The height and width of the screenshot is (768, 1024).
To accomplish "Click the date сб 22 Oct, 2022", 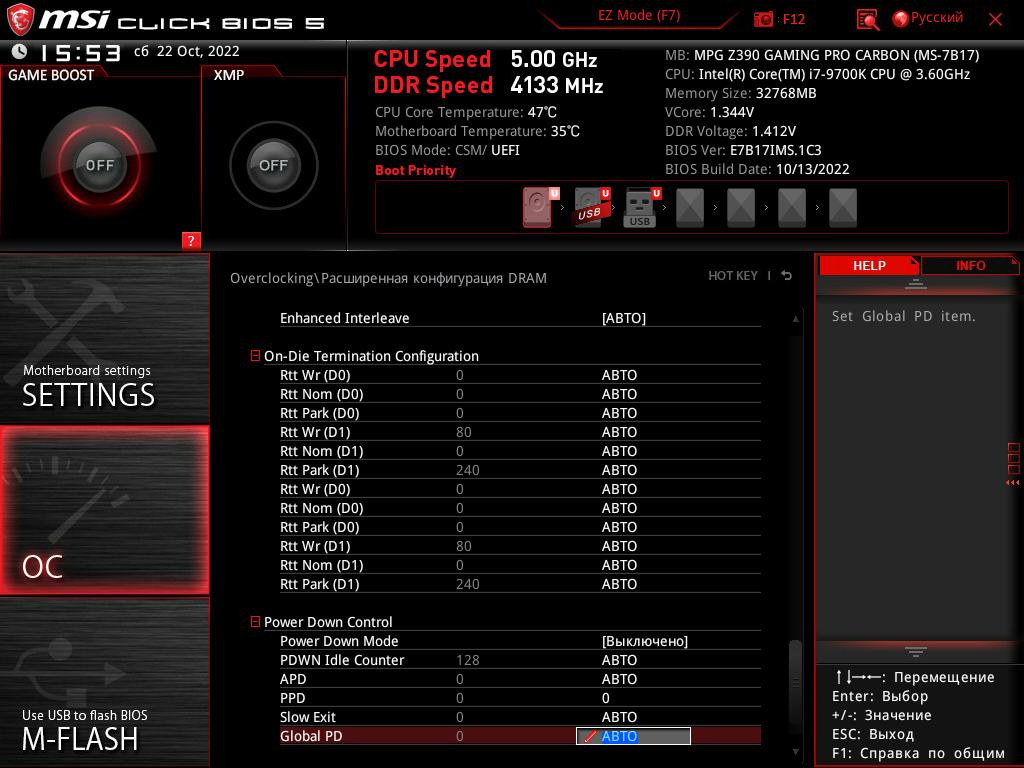I will pos(187,51).
